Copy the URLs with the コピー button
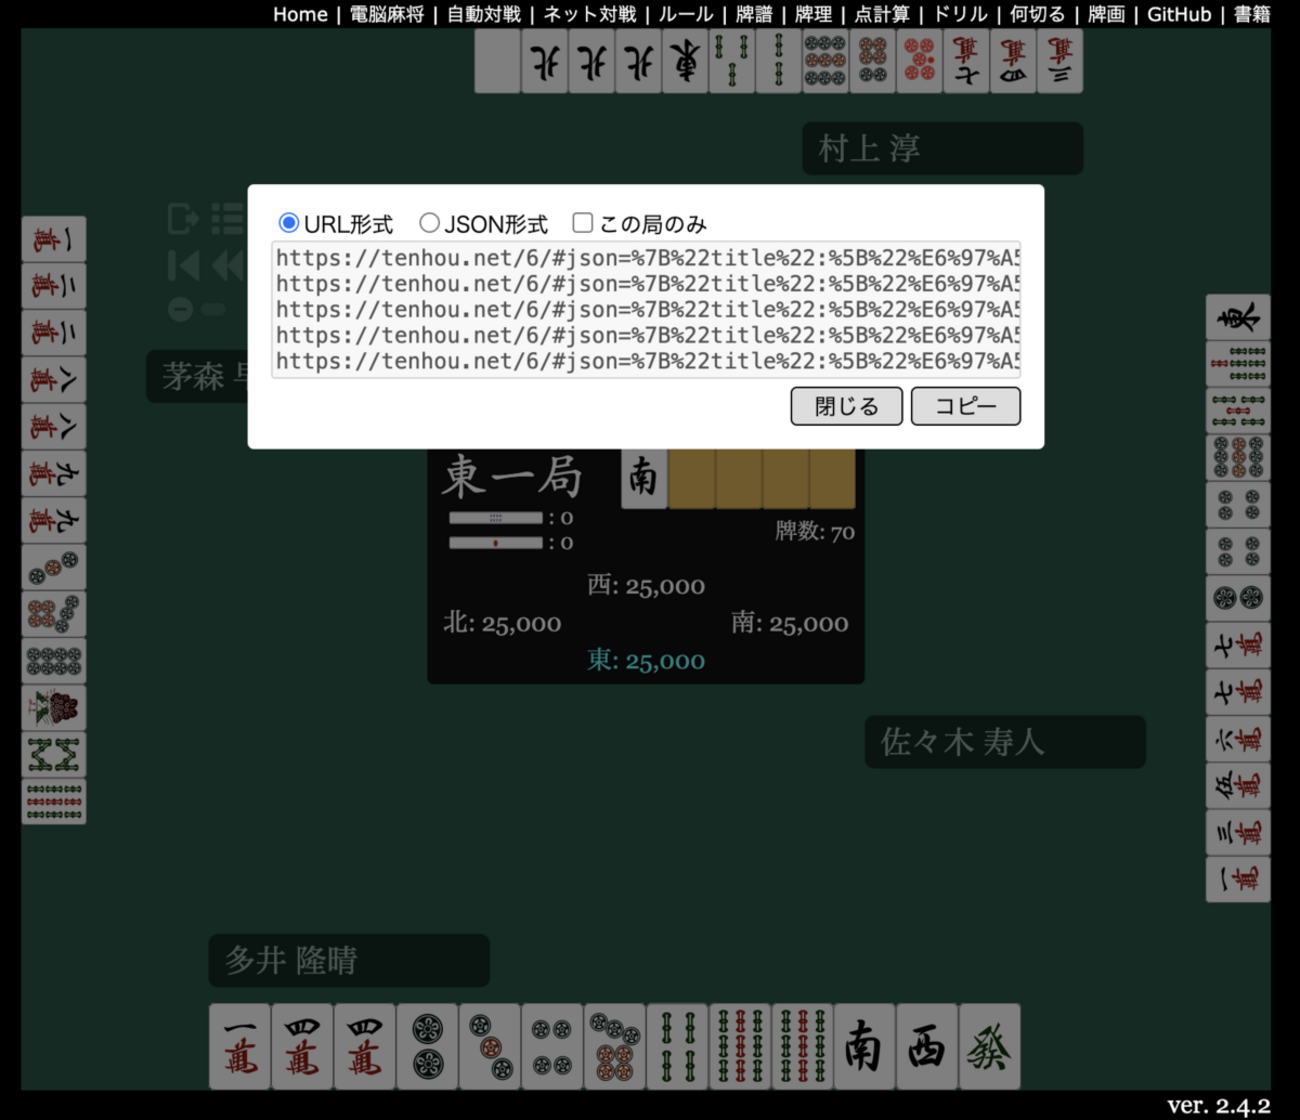 pyautogui.click(x=966, y=406)
